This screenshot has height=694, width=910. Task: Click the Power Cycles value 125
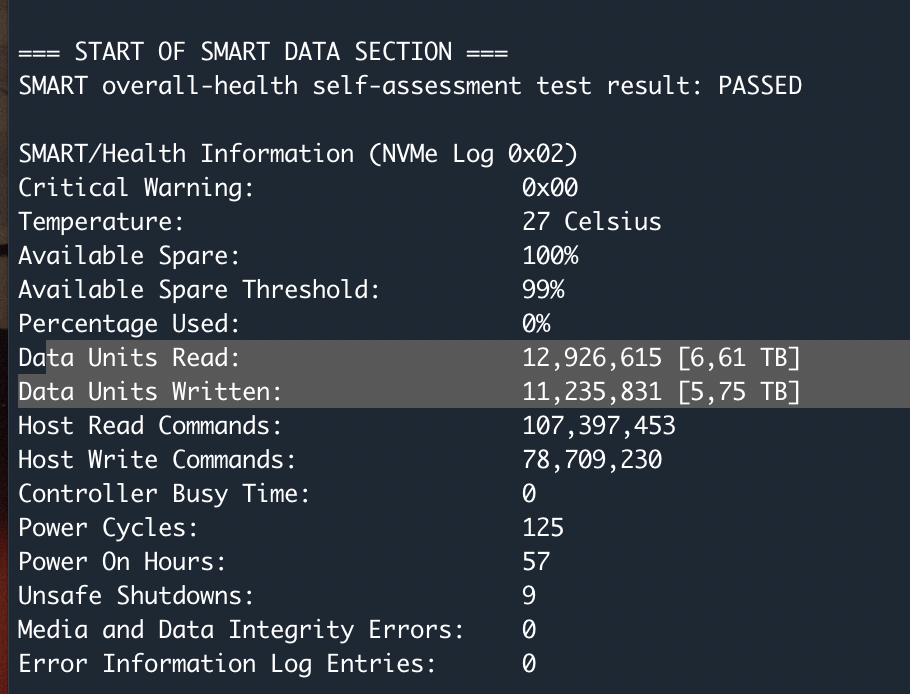tap(543, 527)
